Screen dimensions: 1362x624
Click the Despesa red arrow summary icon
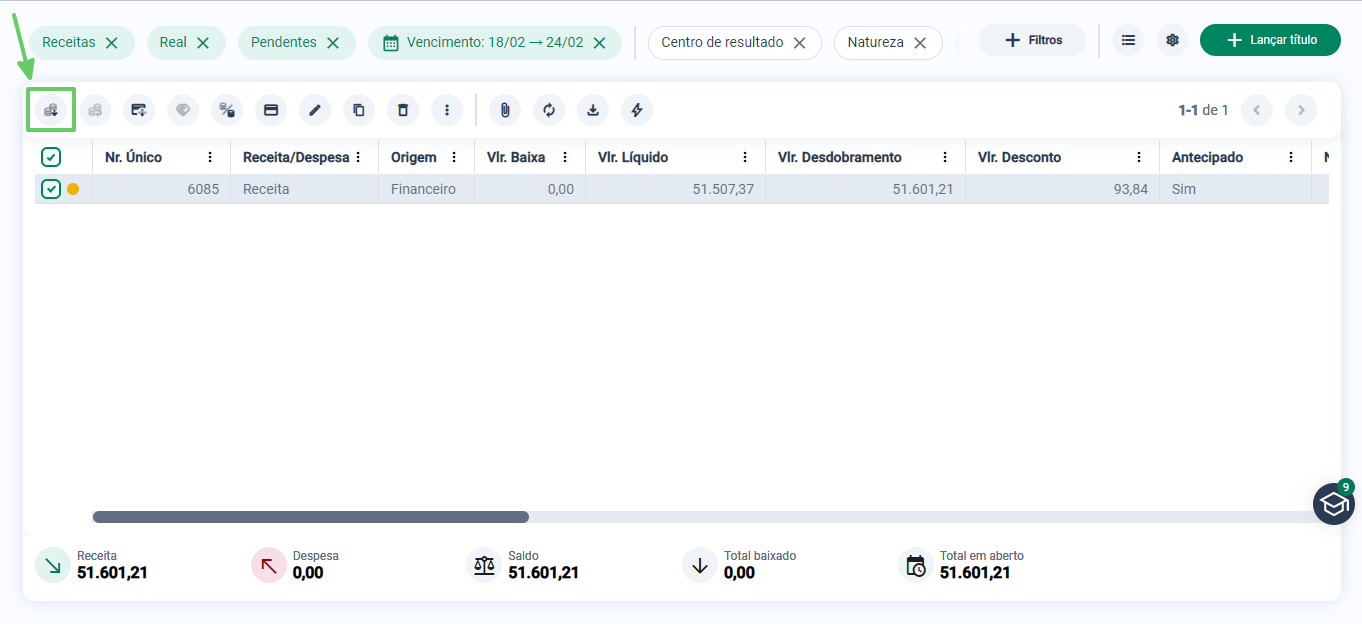click(x=269, y=565)
